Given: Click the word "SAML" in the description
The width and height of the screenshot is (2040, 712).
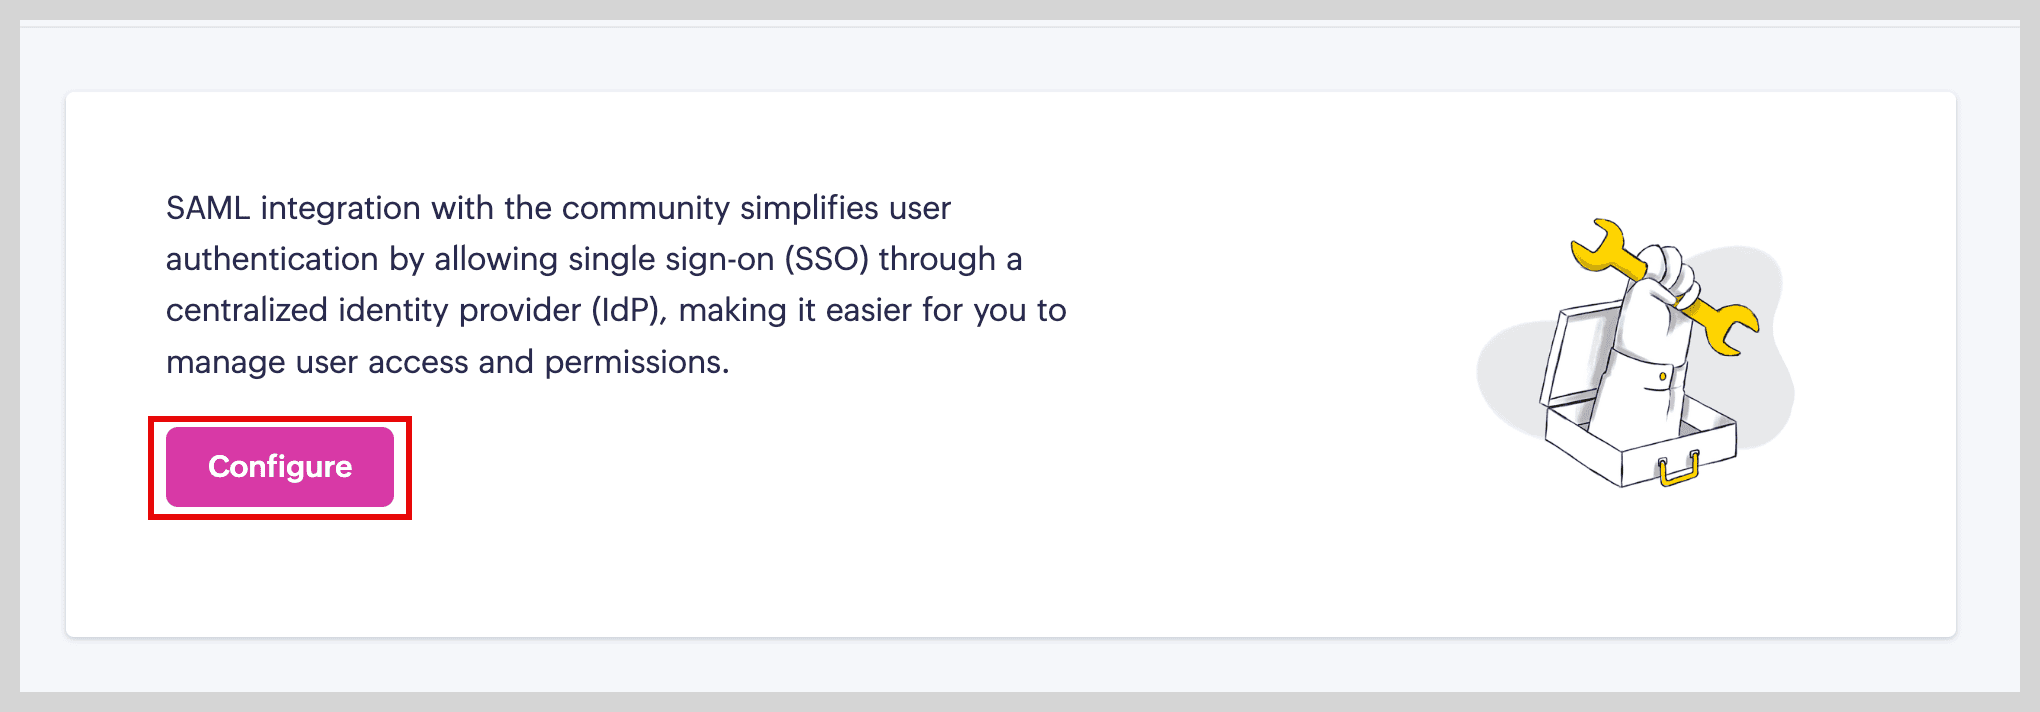Looking at the screenshot, I should coord(207,208).
